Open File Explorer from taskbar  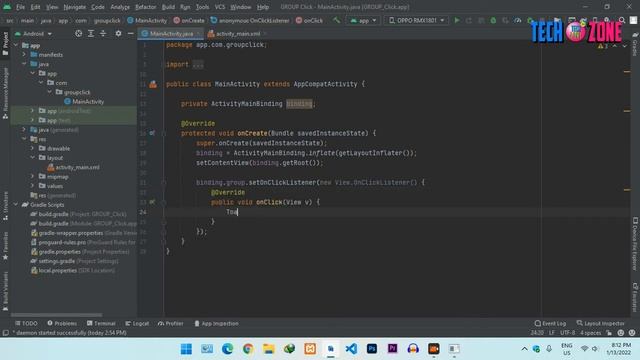[269, 349]
